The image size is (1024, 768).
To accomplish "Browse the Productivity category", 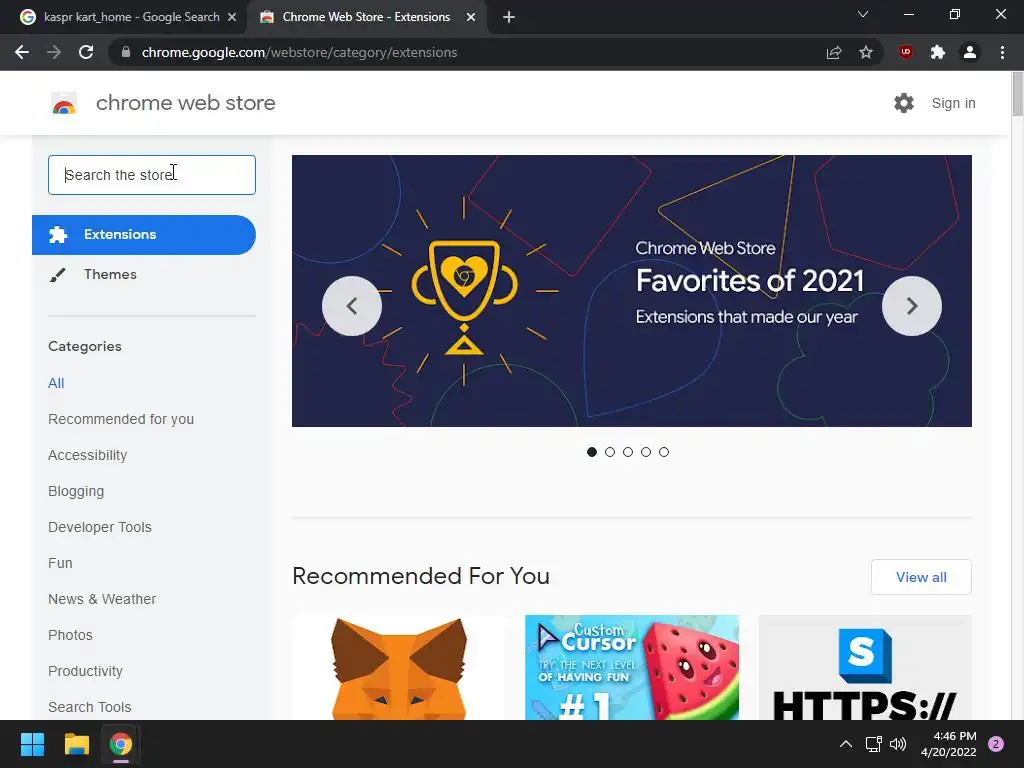I will pyautogui.click(x=86, y=671).
